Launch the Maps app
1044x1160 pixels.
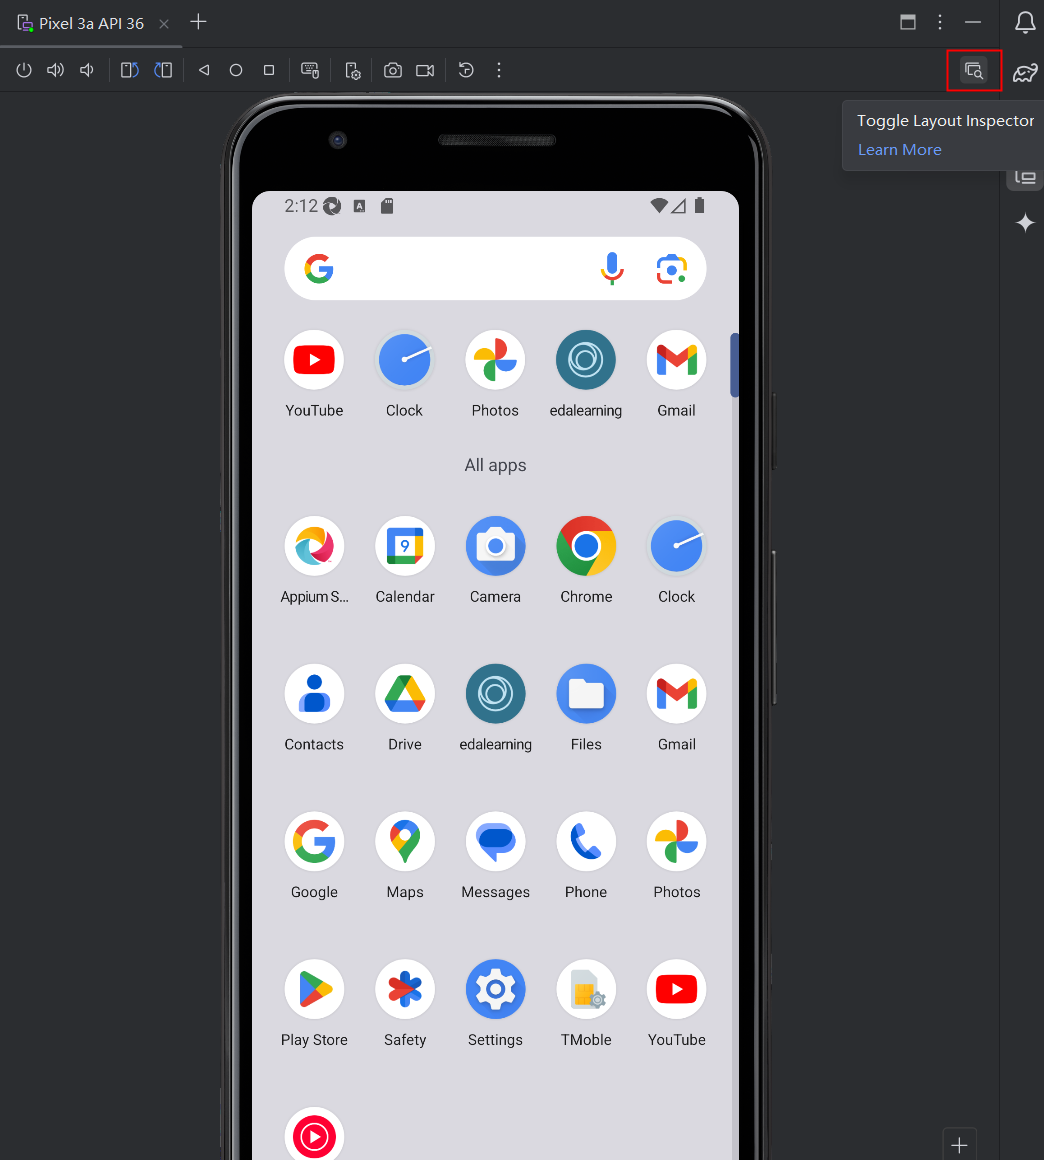pos(405,857)
